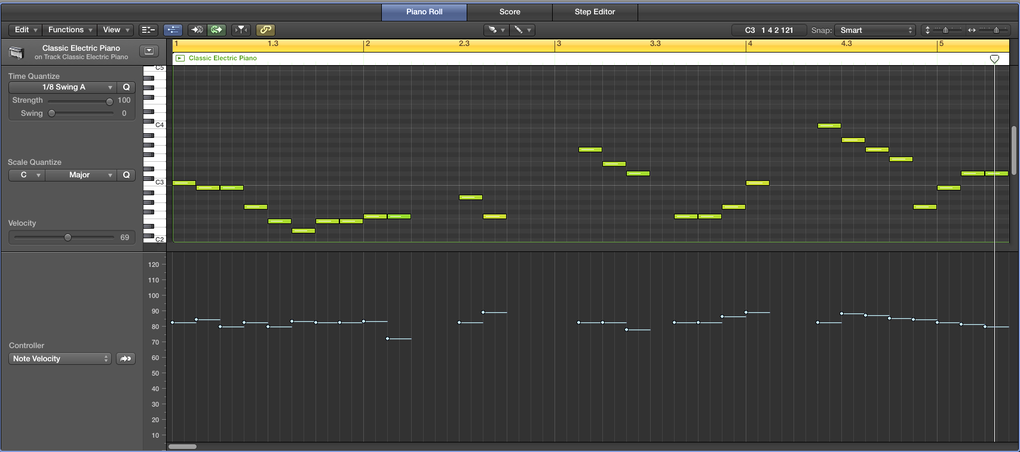Toggle the yellow Link button
This screenshot has width=1020, height=452.
click(x=265, y=30)
